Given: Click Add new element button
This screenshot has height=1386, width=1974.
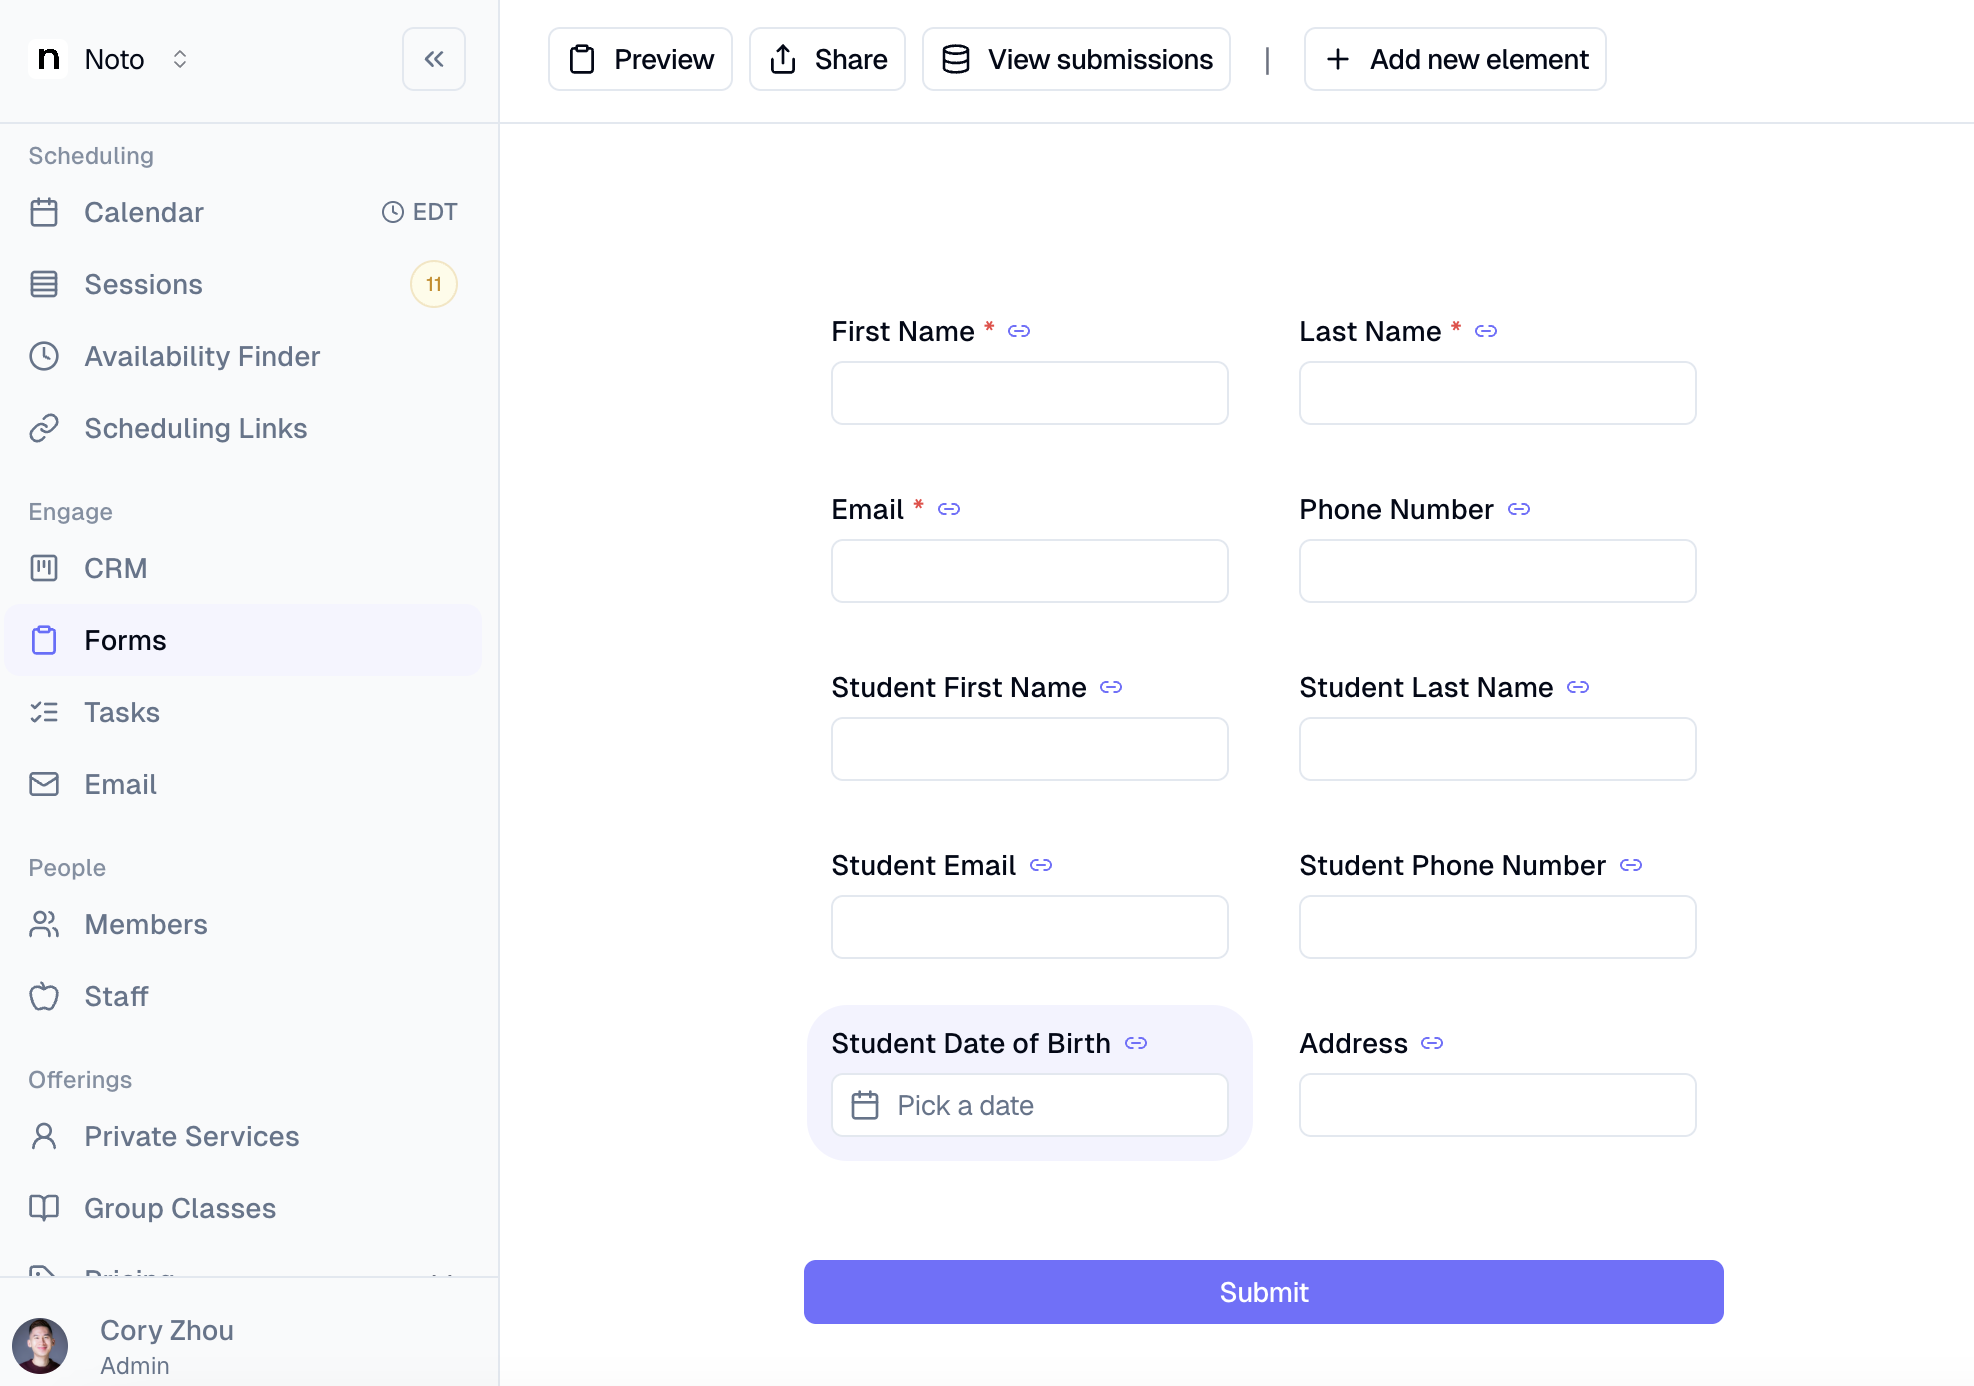Looking at the screenshot, I should point(1455,59).
